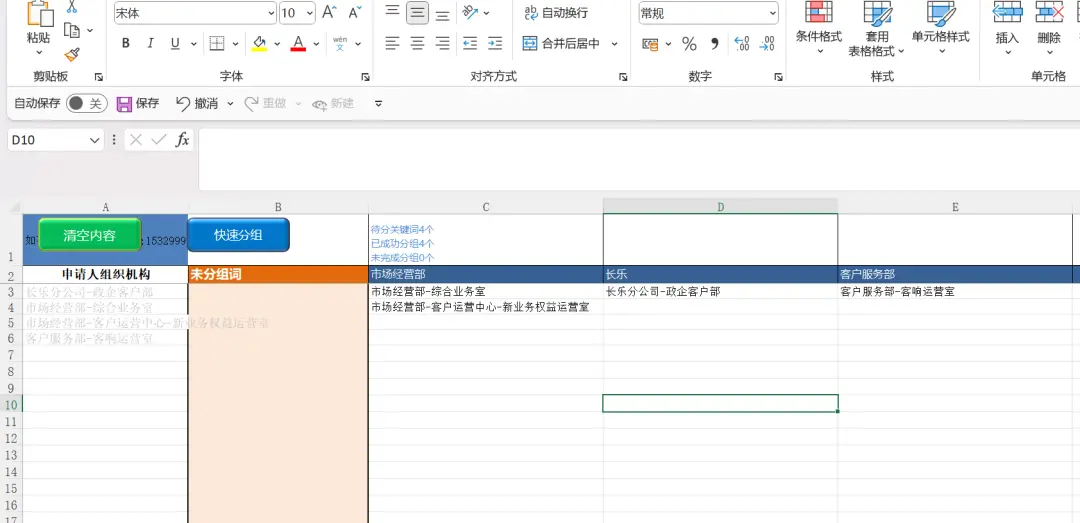Screen dimensions: 1080x523
Task: Select column D header
Action: click(x=720, y=207)
